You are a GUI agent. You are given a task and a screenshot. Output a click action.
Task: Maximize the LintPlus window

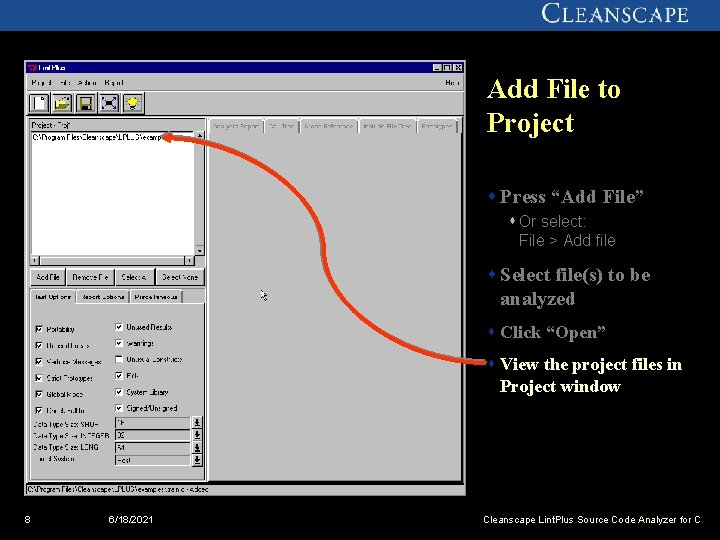coord(447,68)
